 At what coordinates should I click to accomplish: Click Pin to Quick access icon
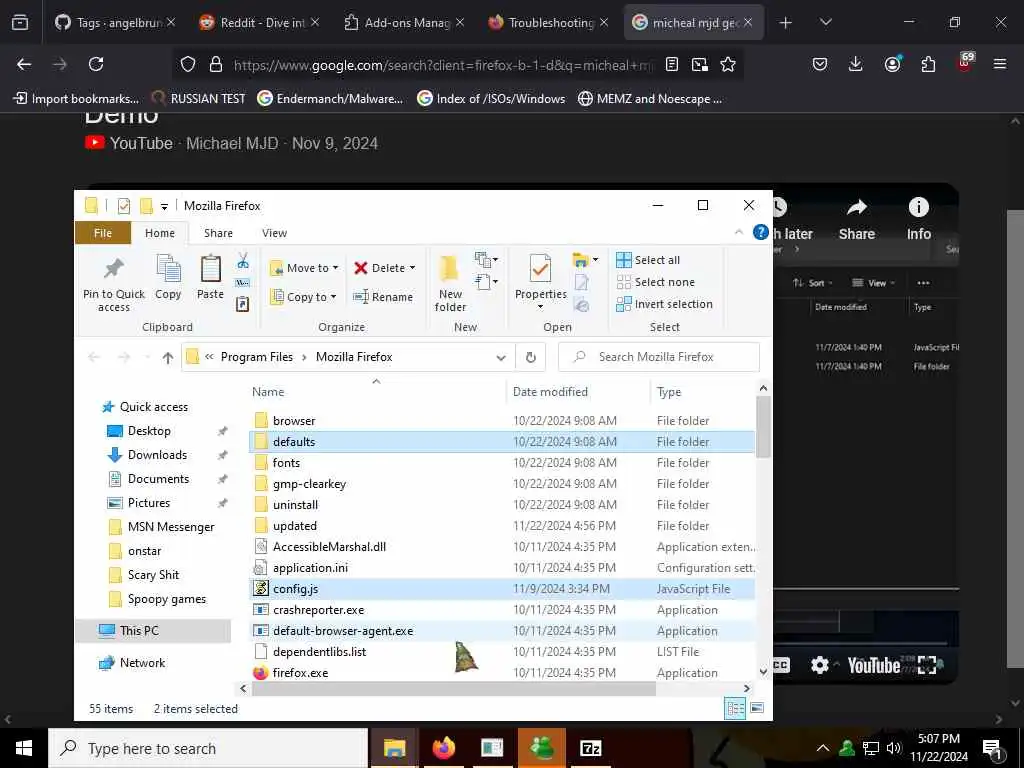coord(114,268)
